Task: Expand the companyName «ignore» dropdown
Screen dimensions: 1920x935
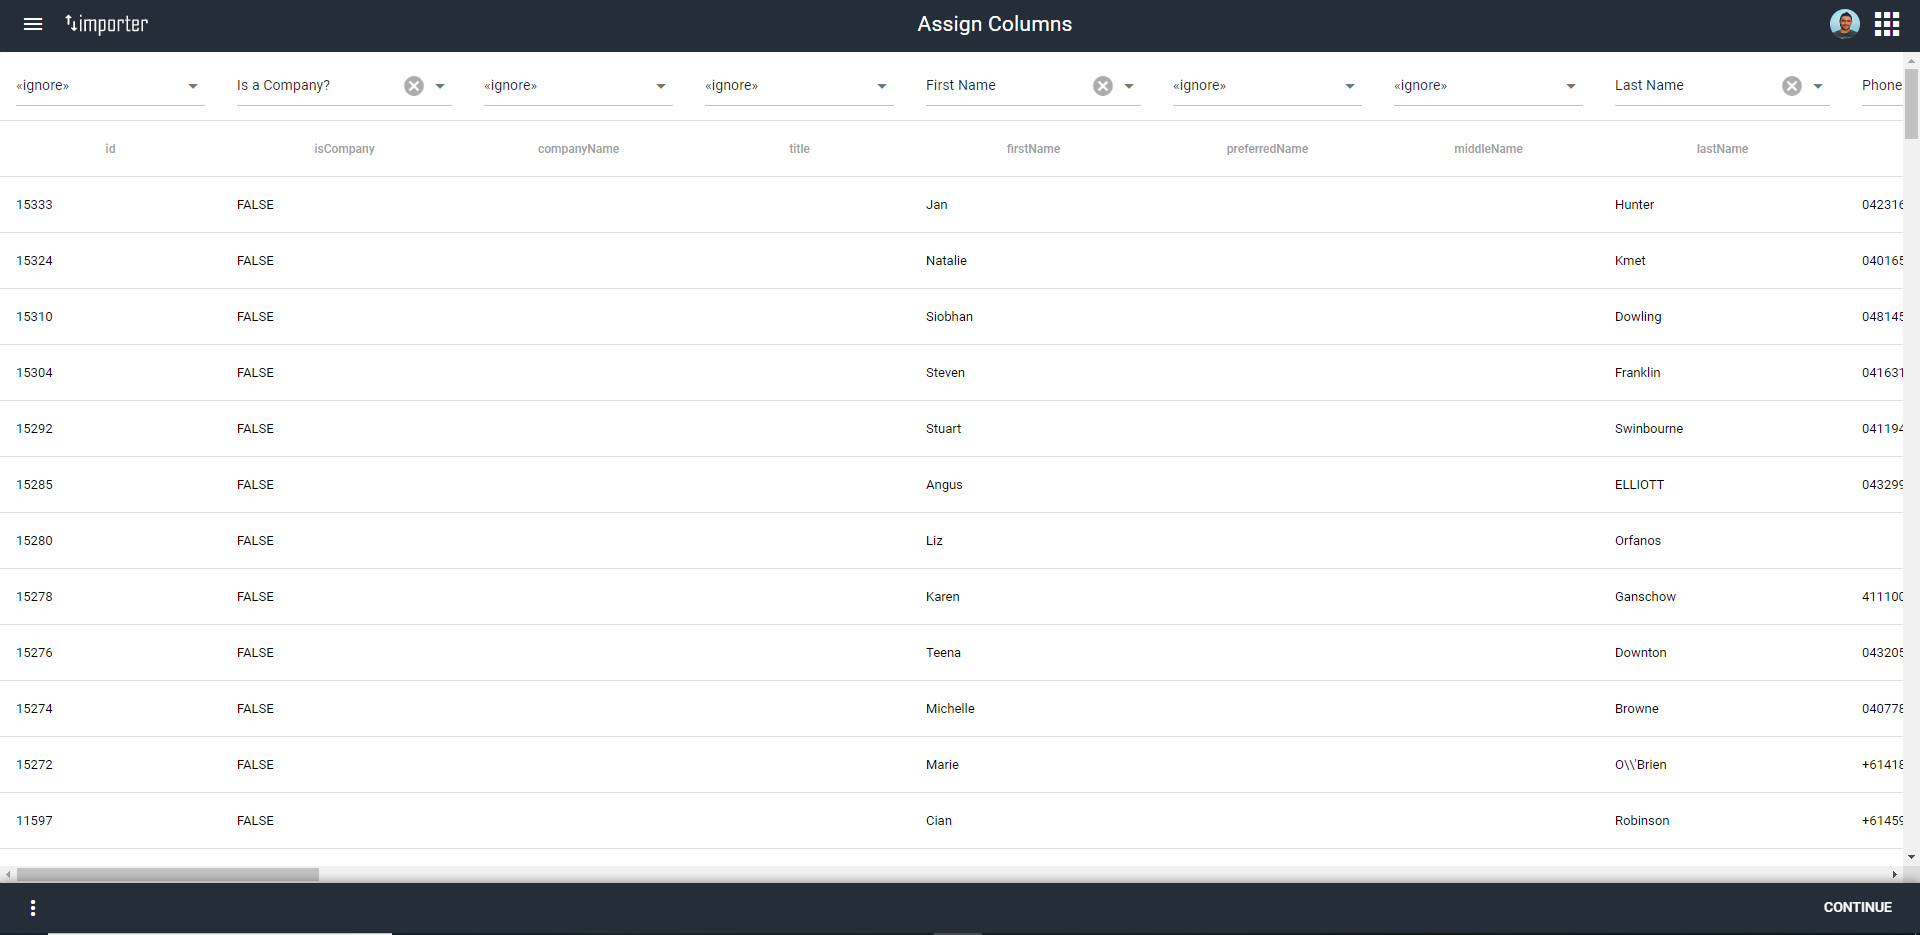Action: click(x=661, y=86)
